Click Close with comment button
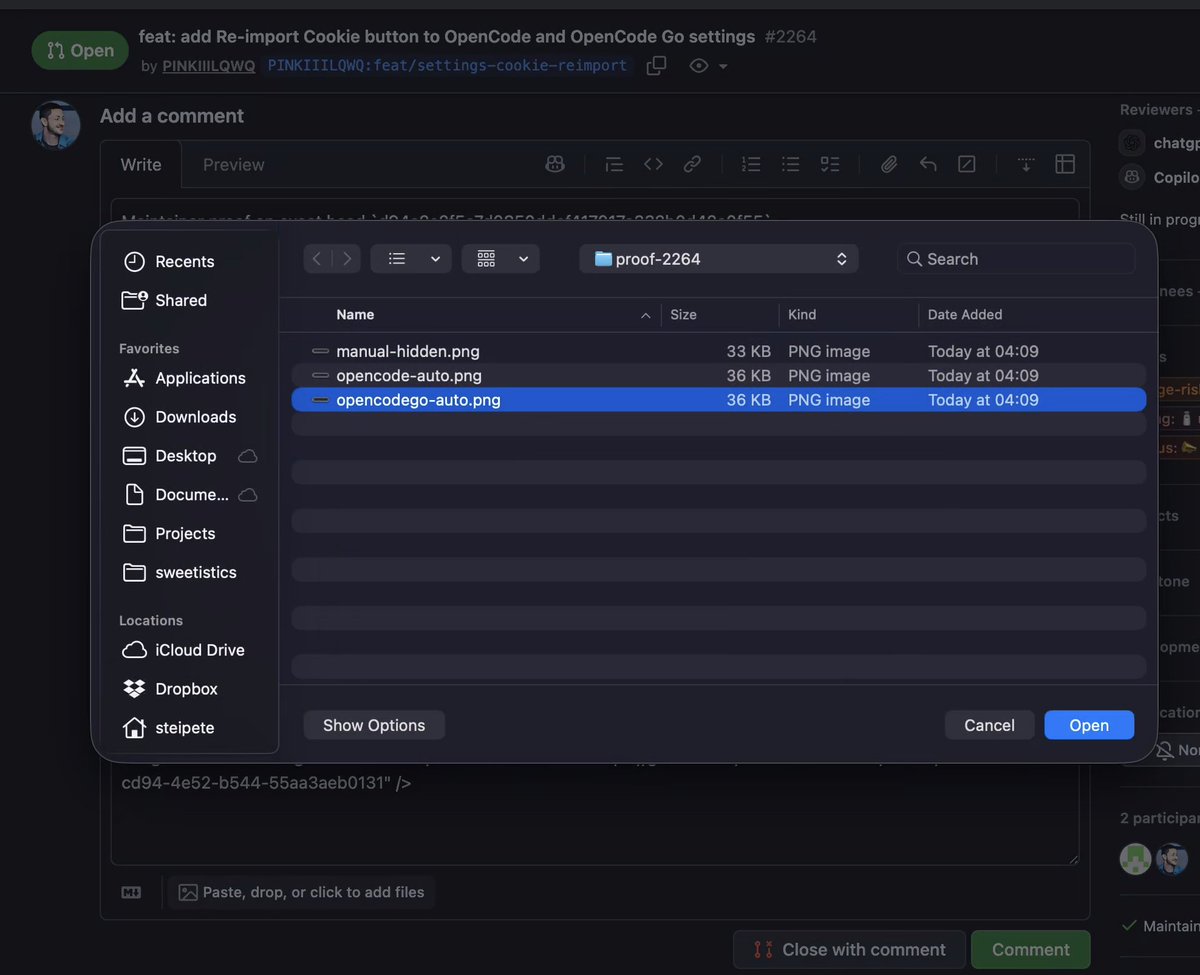This screenshot has width=1200, height=975. (849, 950)
